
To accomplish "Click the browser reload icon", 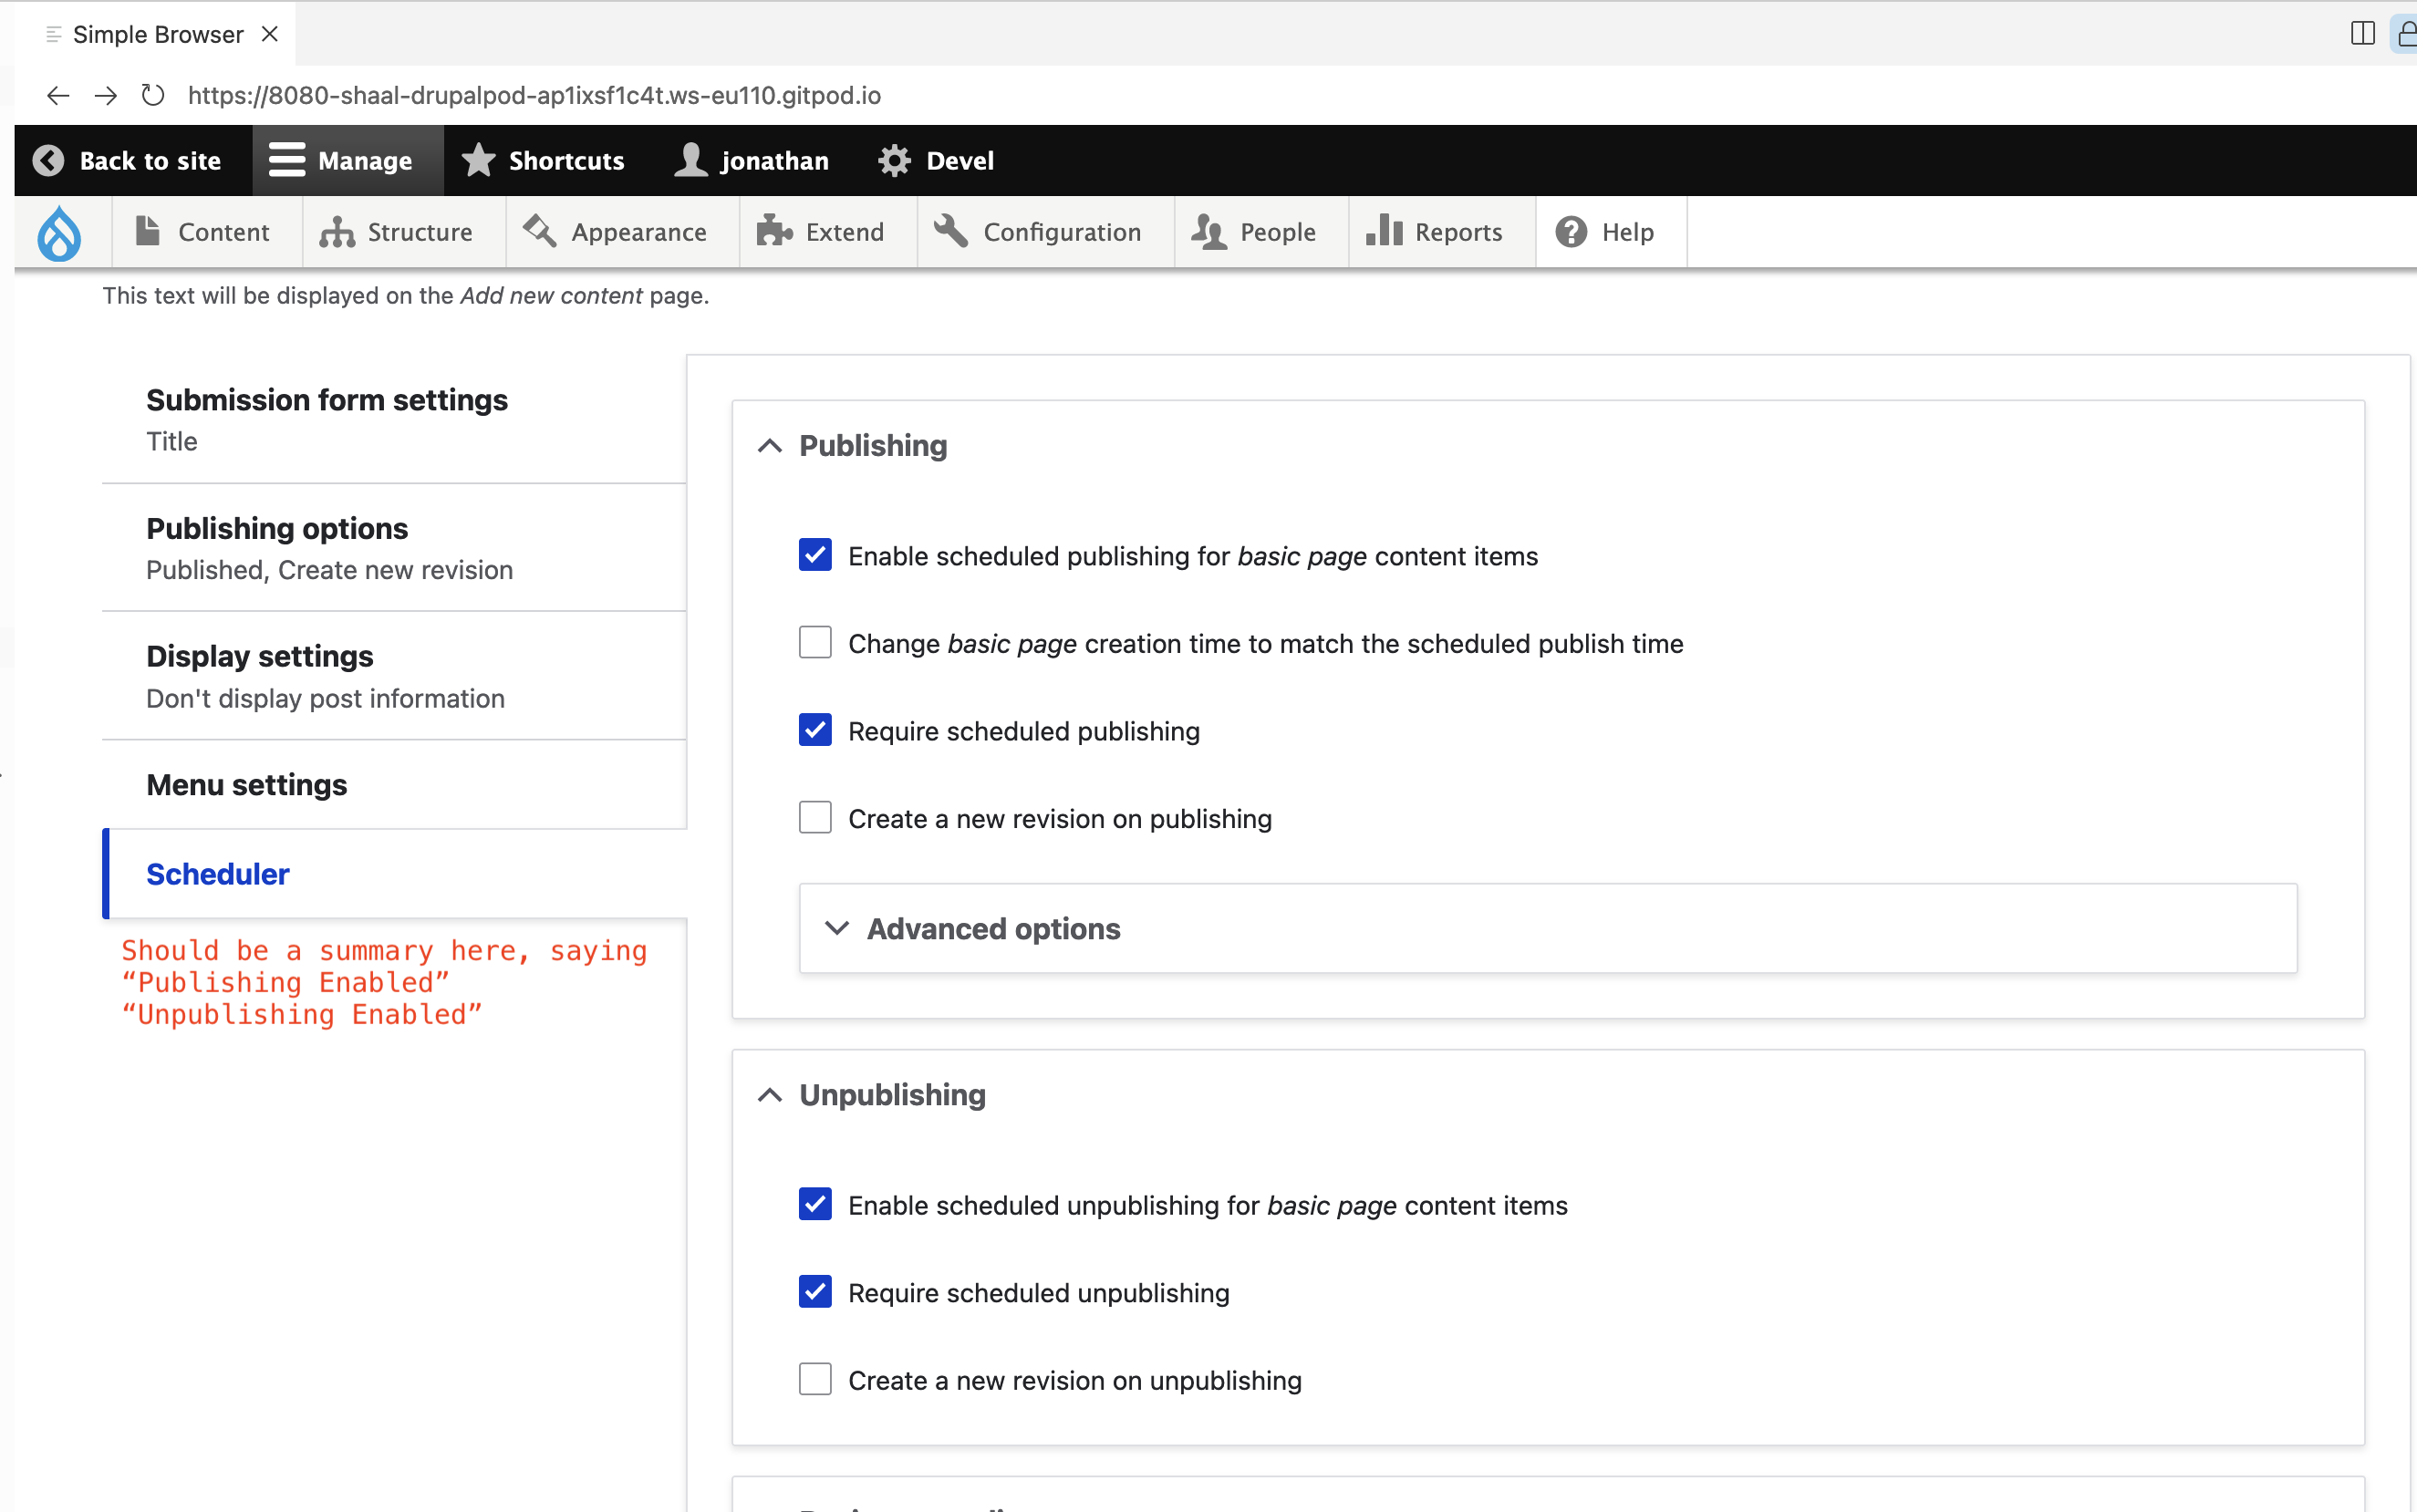I will (x=152, y=95).
